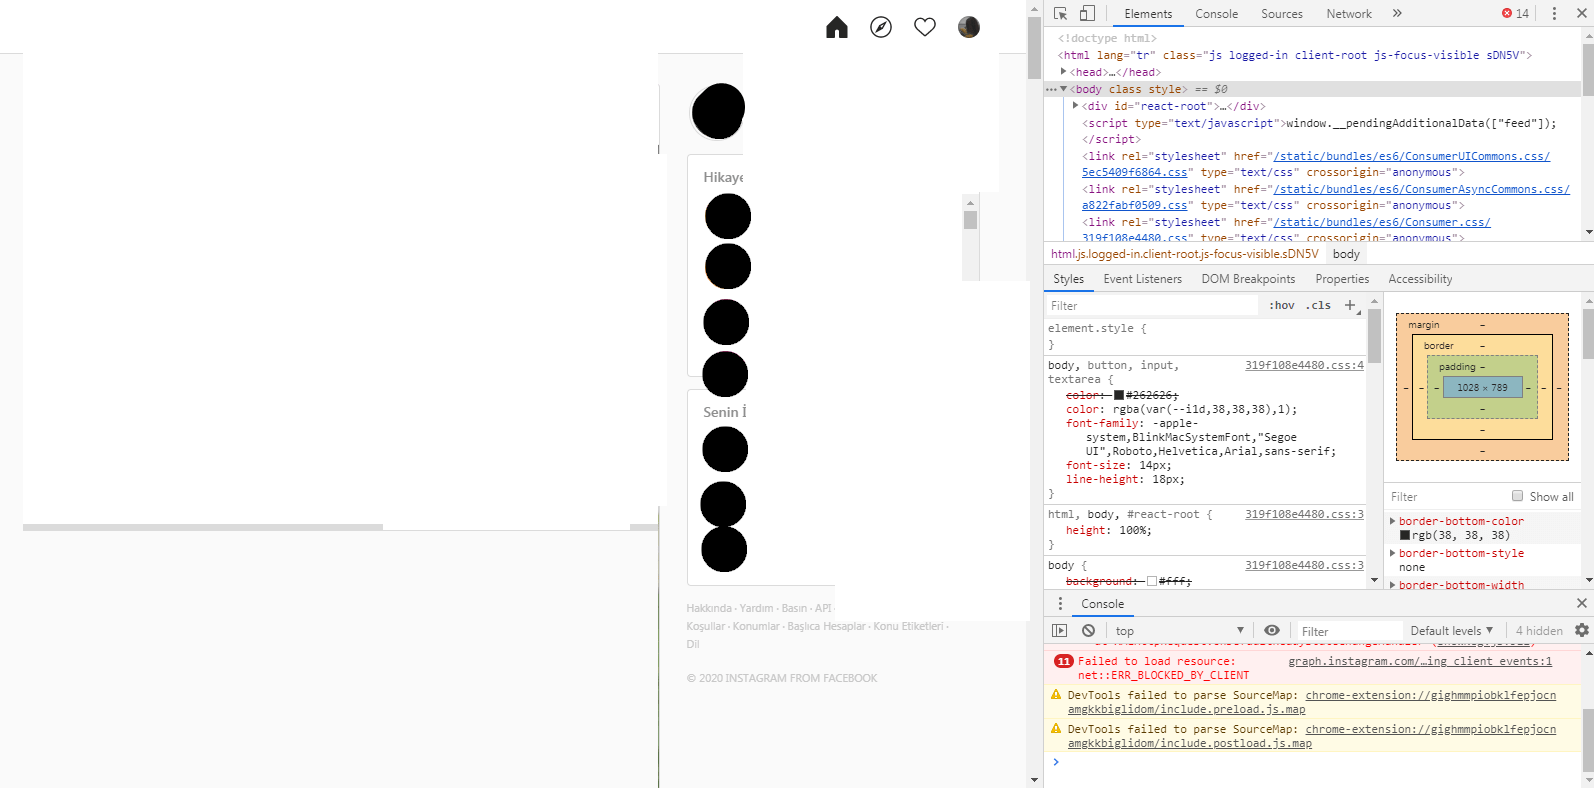Open the DOM Breakpoints tab
This screenshot has width=1594, height=788.
pyautogui.click(x=1248, y=279)
